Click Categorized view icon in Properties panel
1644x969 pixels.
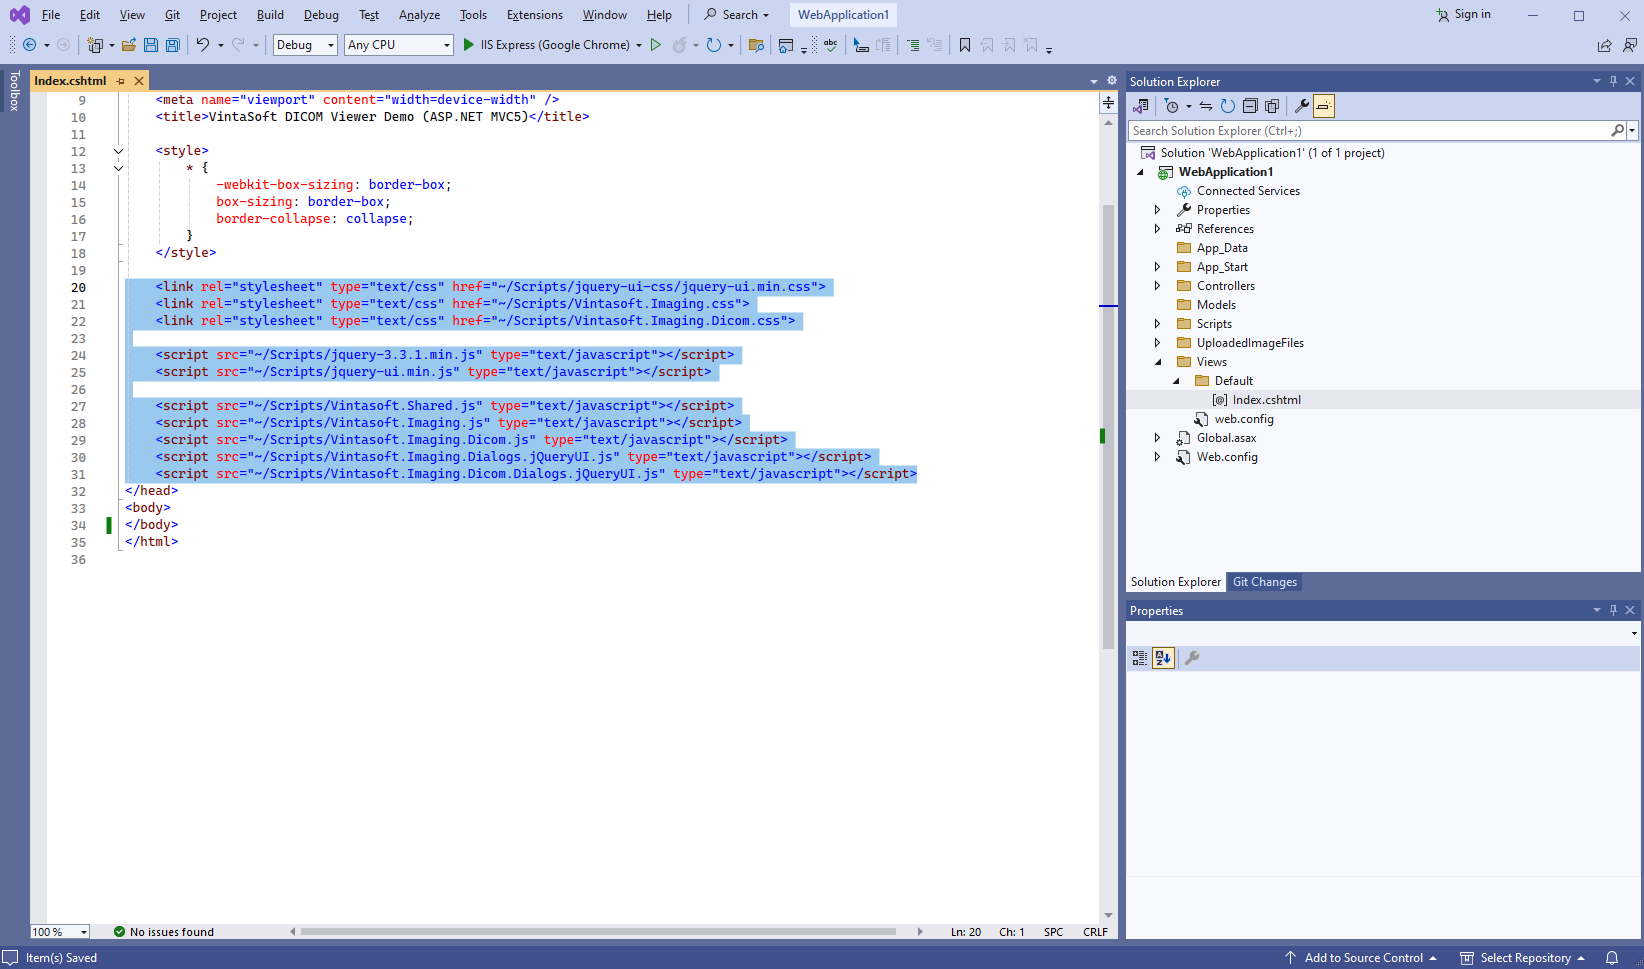(1139, 658)
